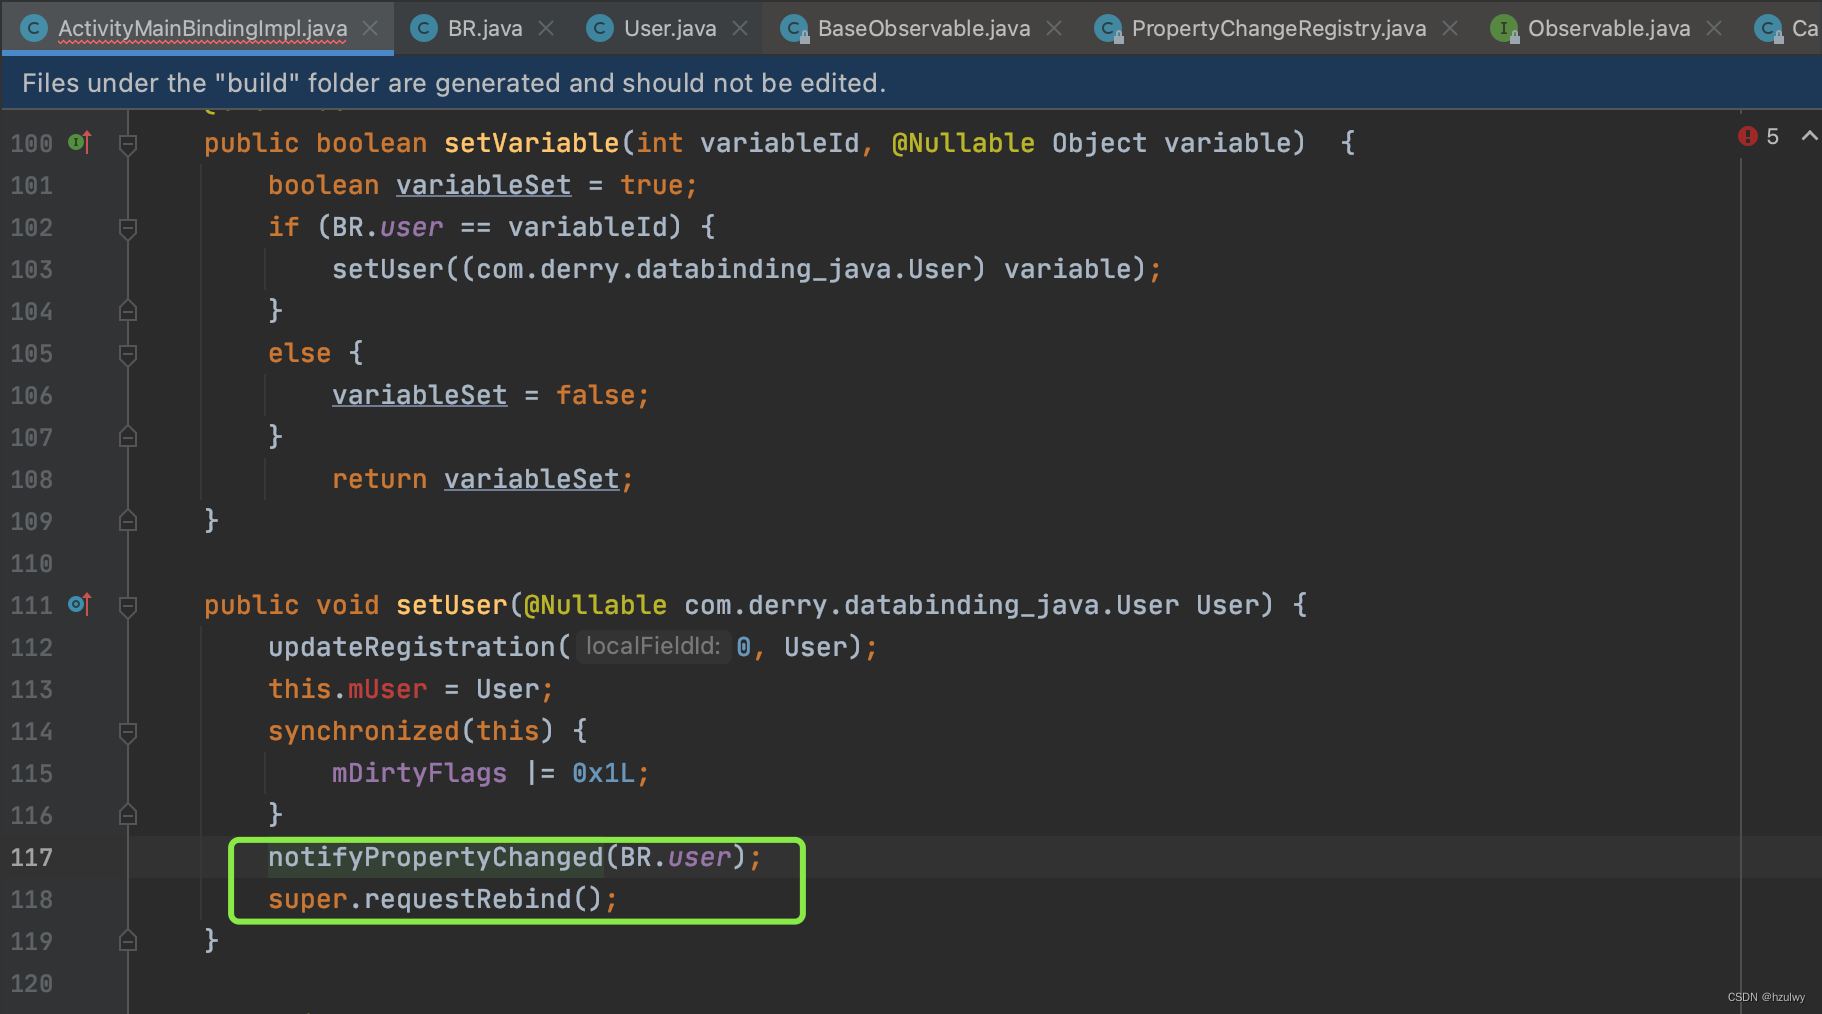
Task: Click the generated-files warning banner
Action: [911, 82]
